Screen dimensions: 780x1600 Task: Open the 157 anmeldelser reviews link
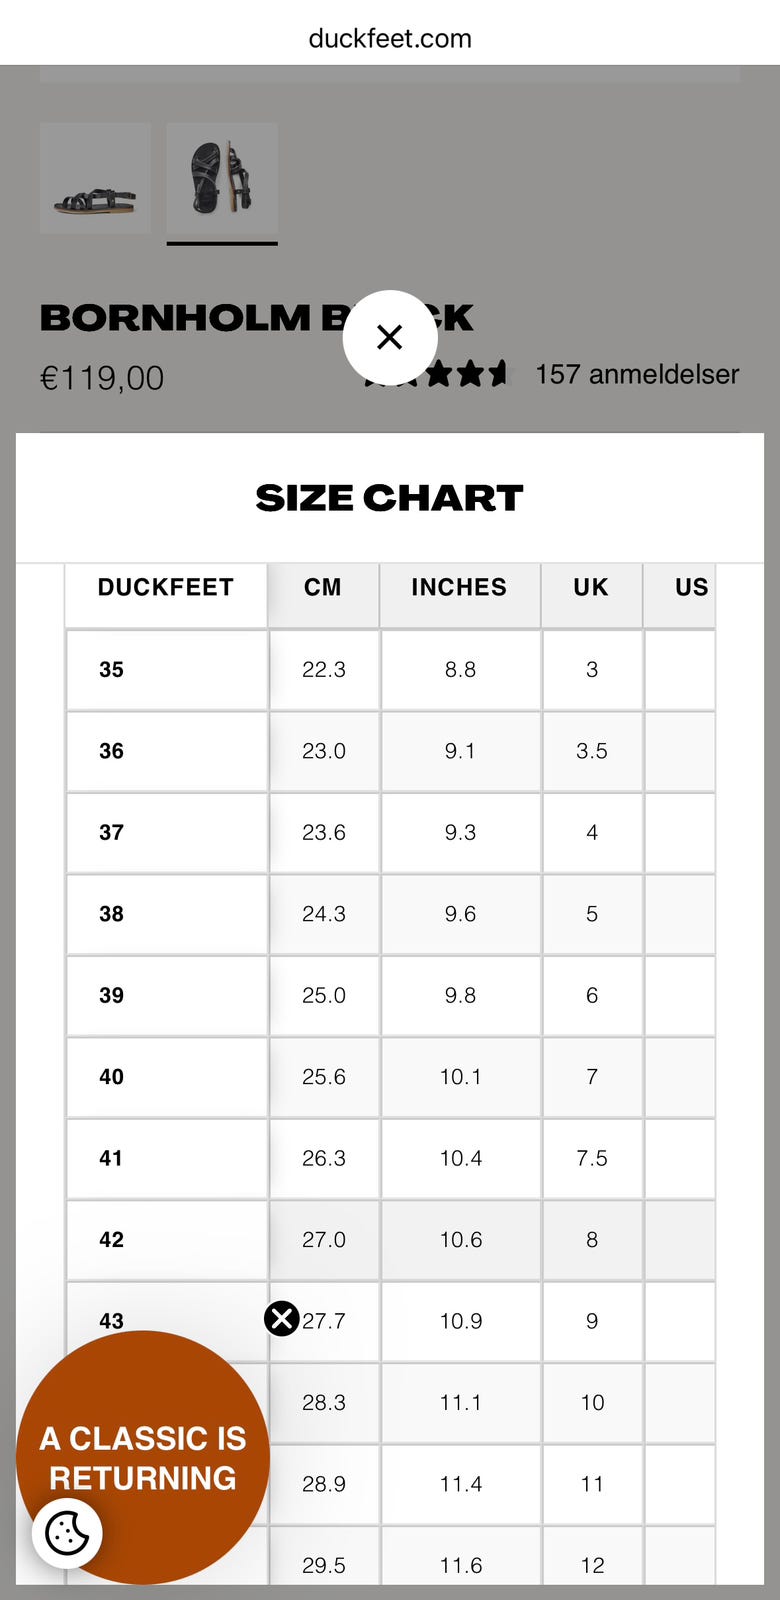637,374
